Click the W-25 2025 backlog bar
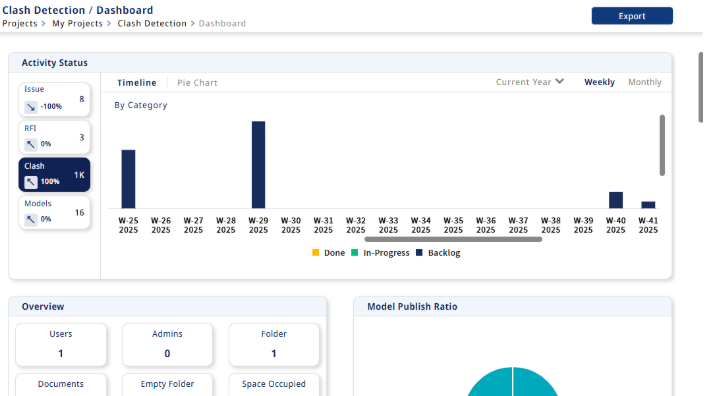The image size is (705, 396). (128, 179)
